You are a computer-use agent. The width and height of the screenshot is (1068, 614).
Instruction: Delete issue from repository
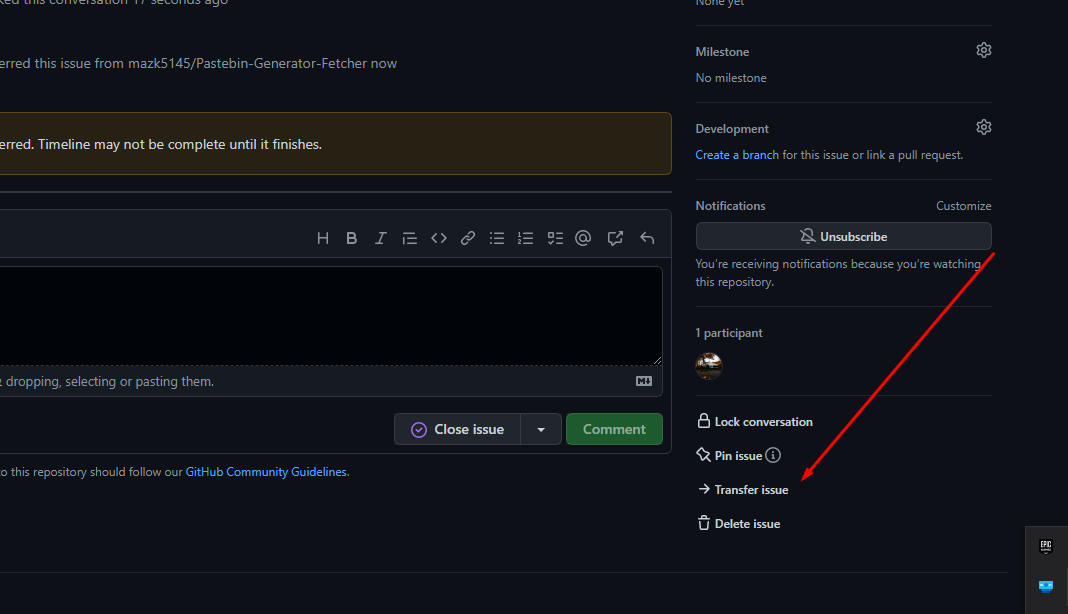(x=739, y=523)
